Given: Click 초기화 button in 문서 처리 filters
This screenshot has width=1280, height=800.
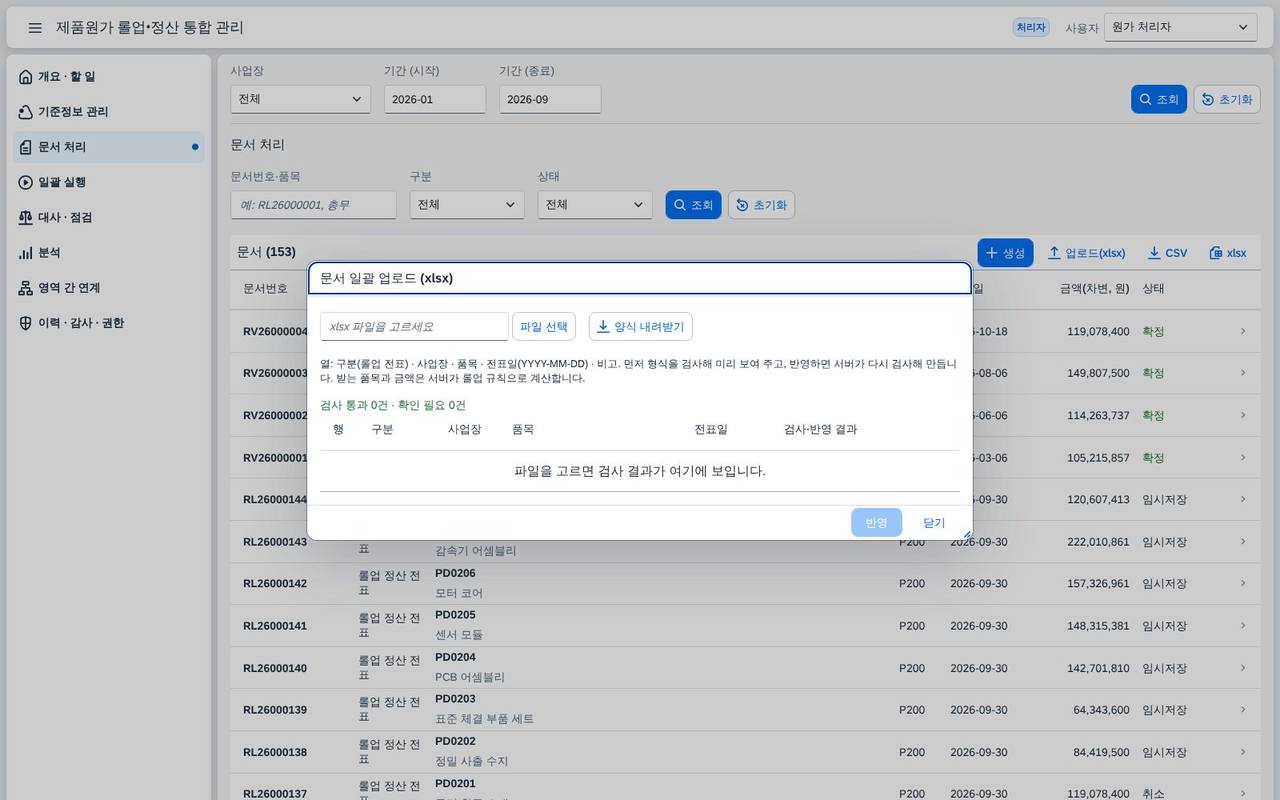Looking at the screenshot, I should (x=761, y=205).
